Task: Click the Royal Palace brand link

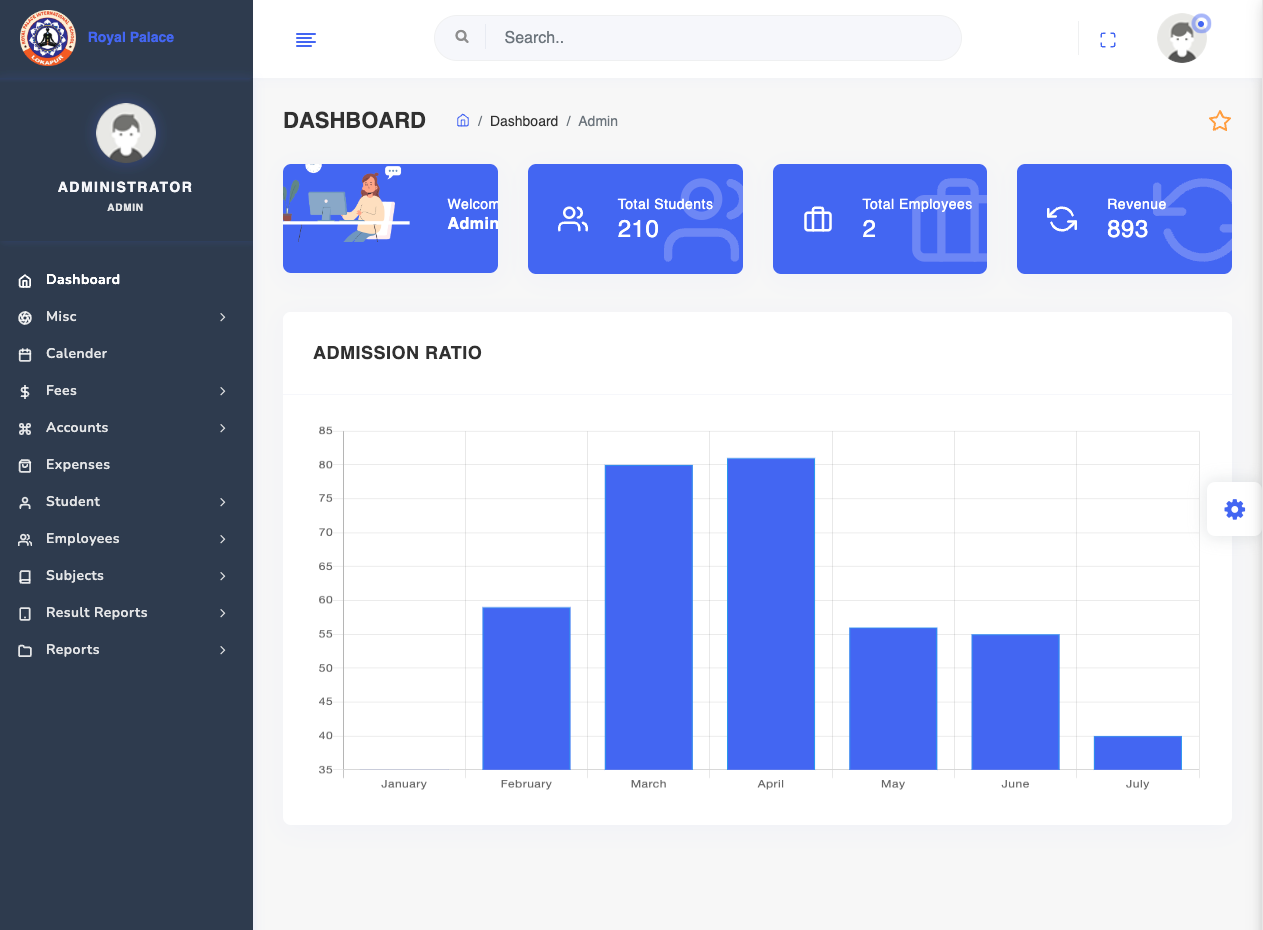Action: (131, 37)
